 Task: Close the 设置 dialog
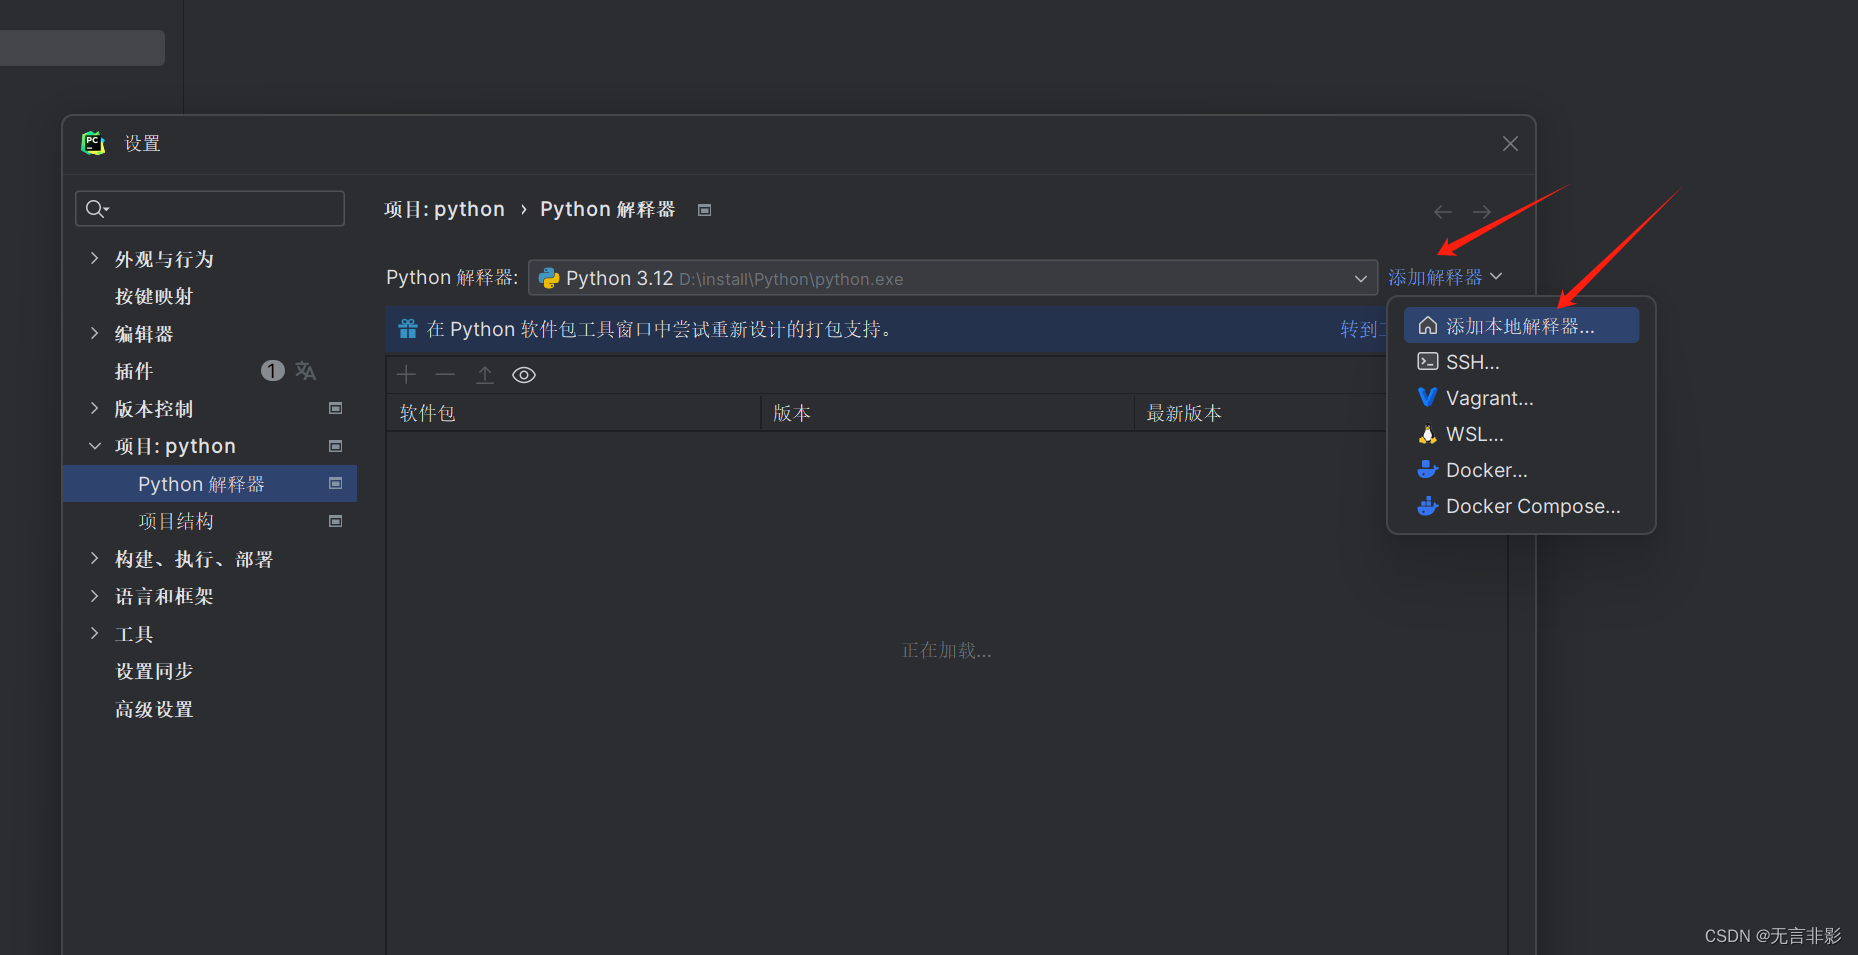tap(1510, 144)
